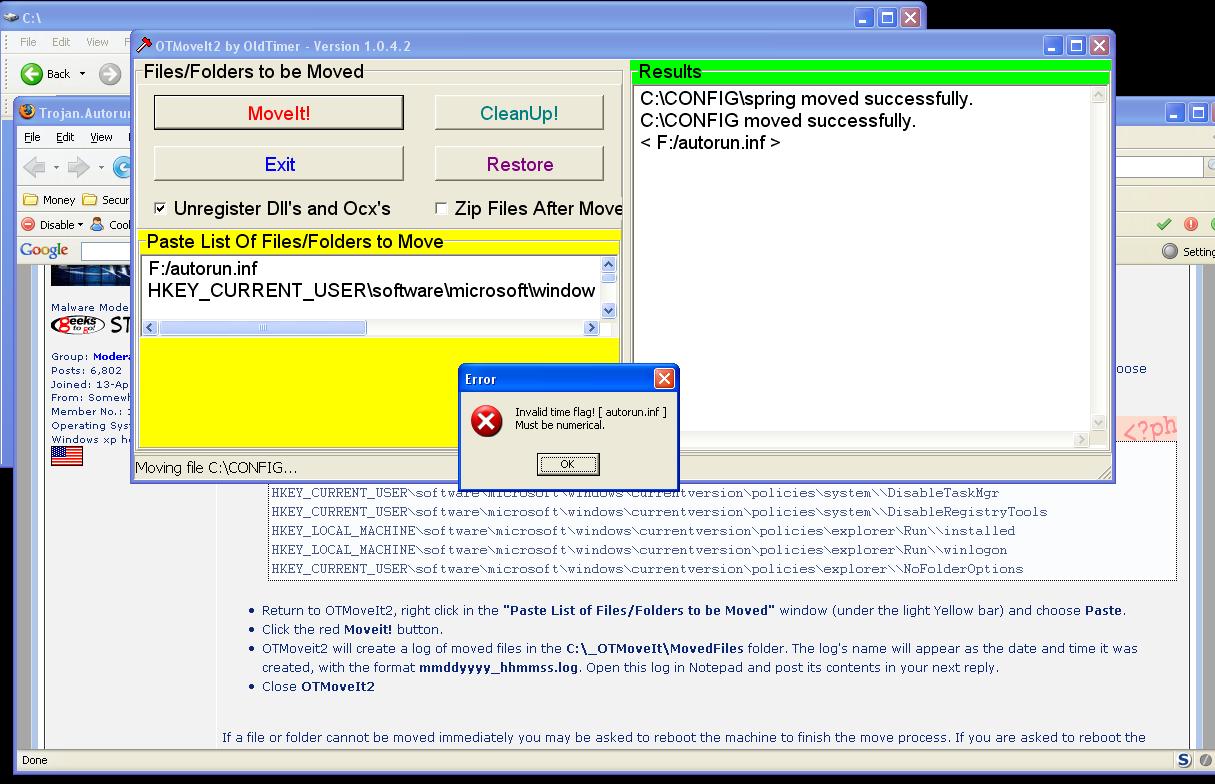Viewport: 1215px width, 784px height.
Task: Click '< F:/autorun.inf >' result line
Action: pos(710,143)
